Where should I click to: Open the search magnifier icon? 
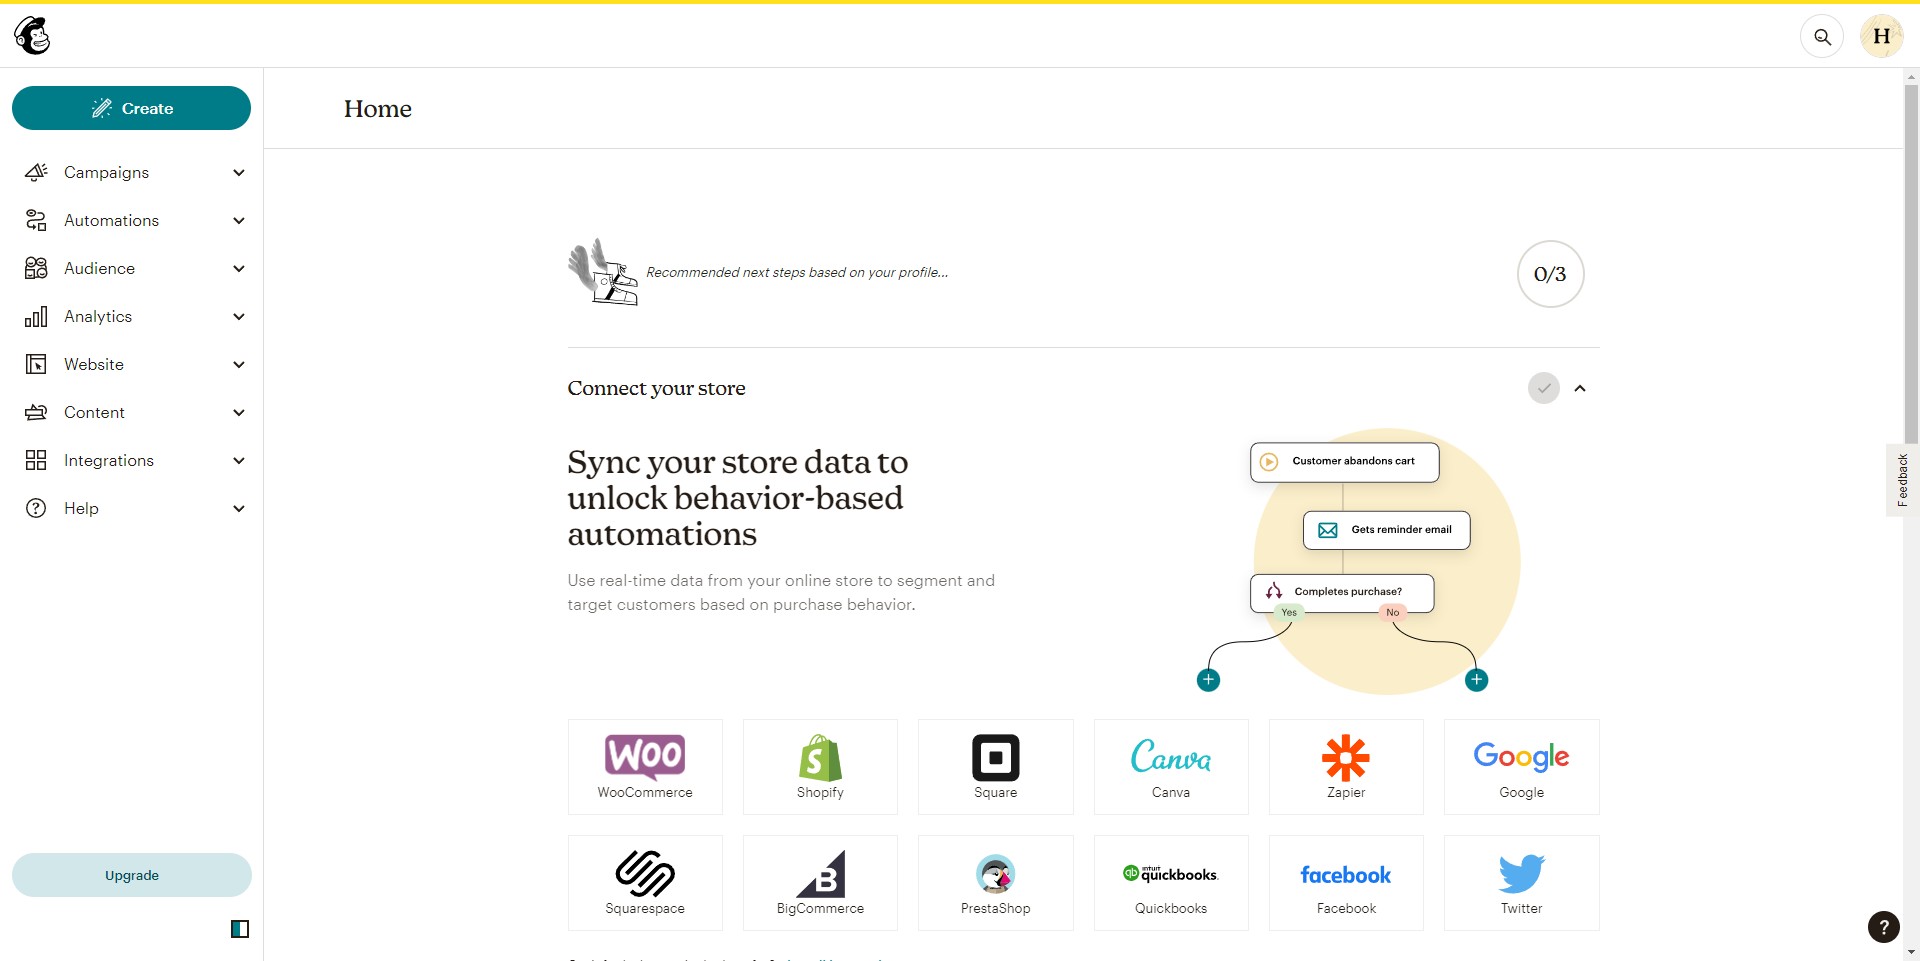(1822, 37)
